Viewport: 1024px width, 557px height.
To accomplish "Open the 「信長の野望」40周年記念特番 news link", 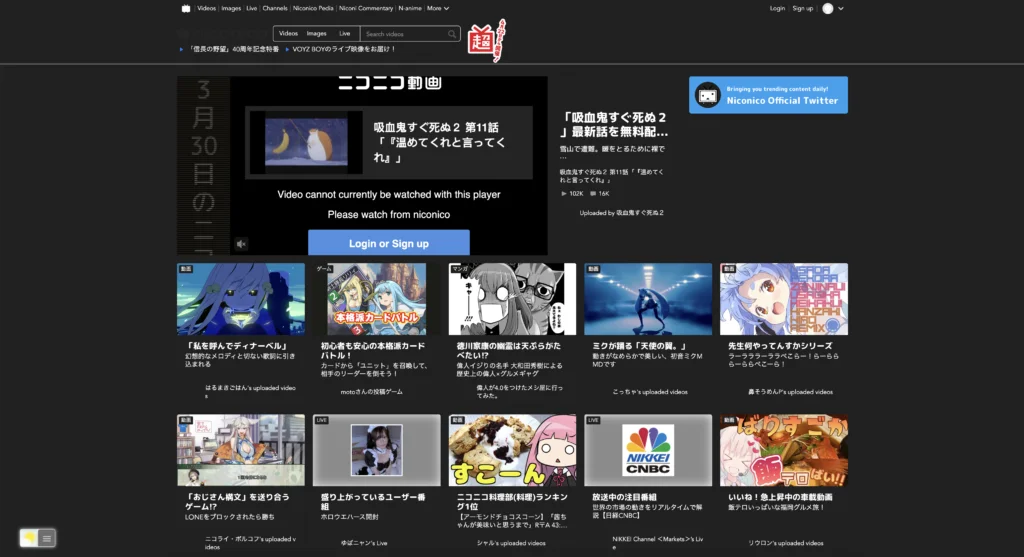I will click(x=234, y=49).
